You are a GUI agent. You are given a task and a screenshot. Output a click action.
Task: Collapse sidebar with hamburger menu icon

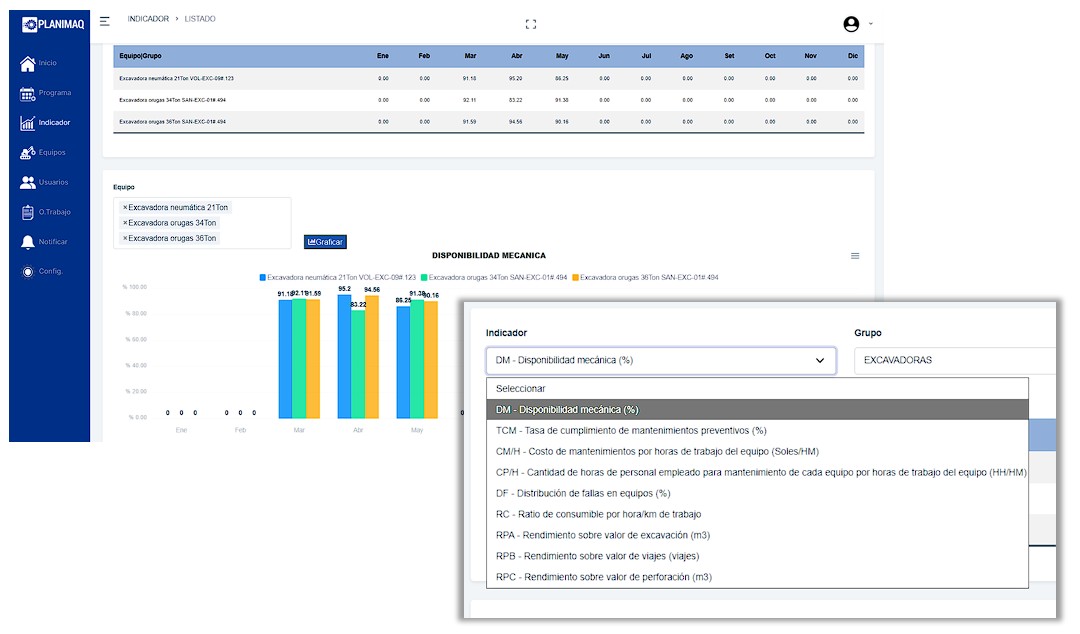coord(105,21)
